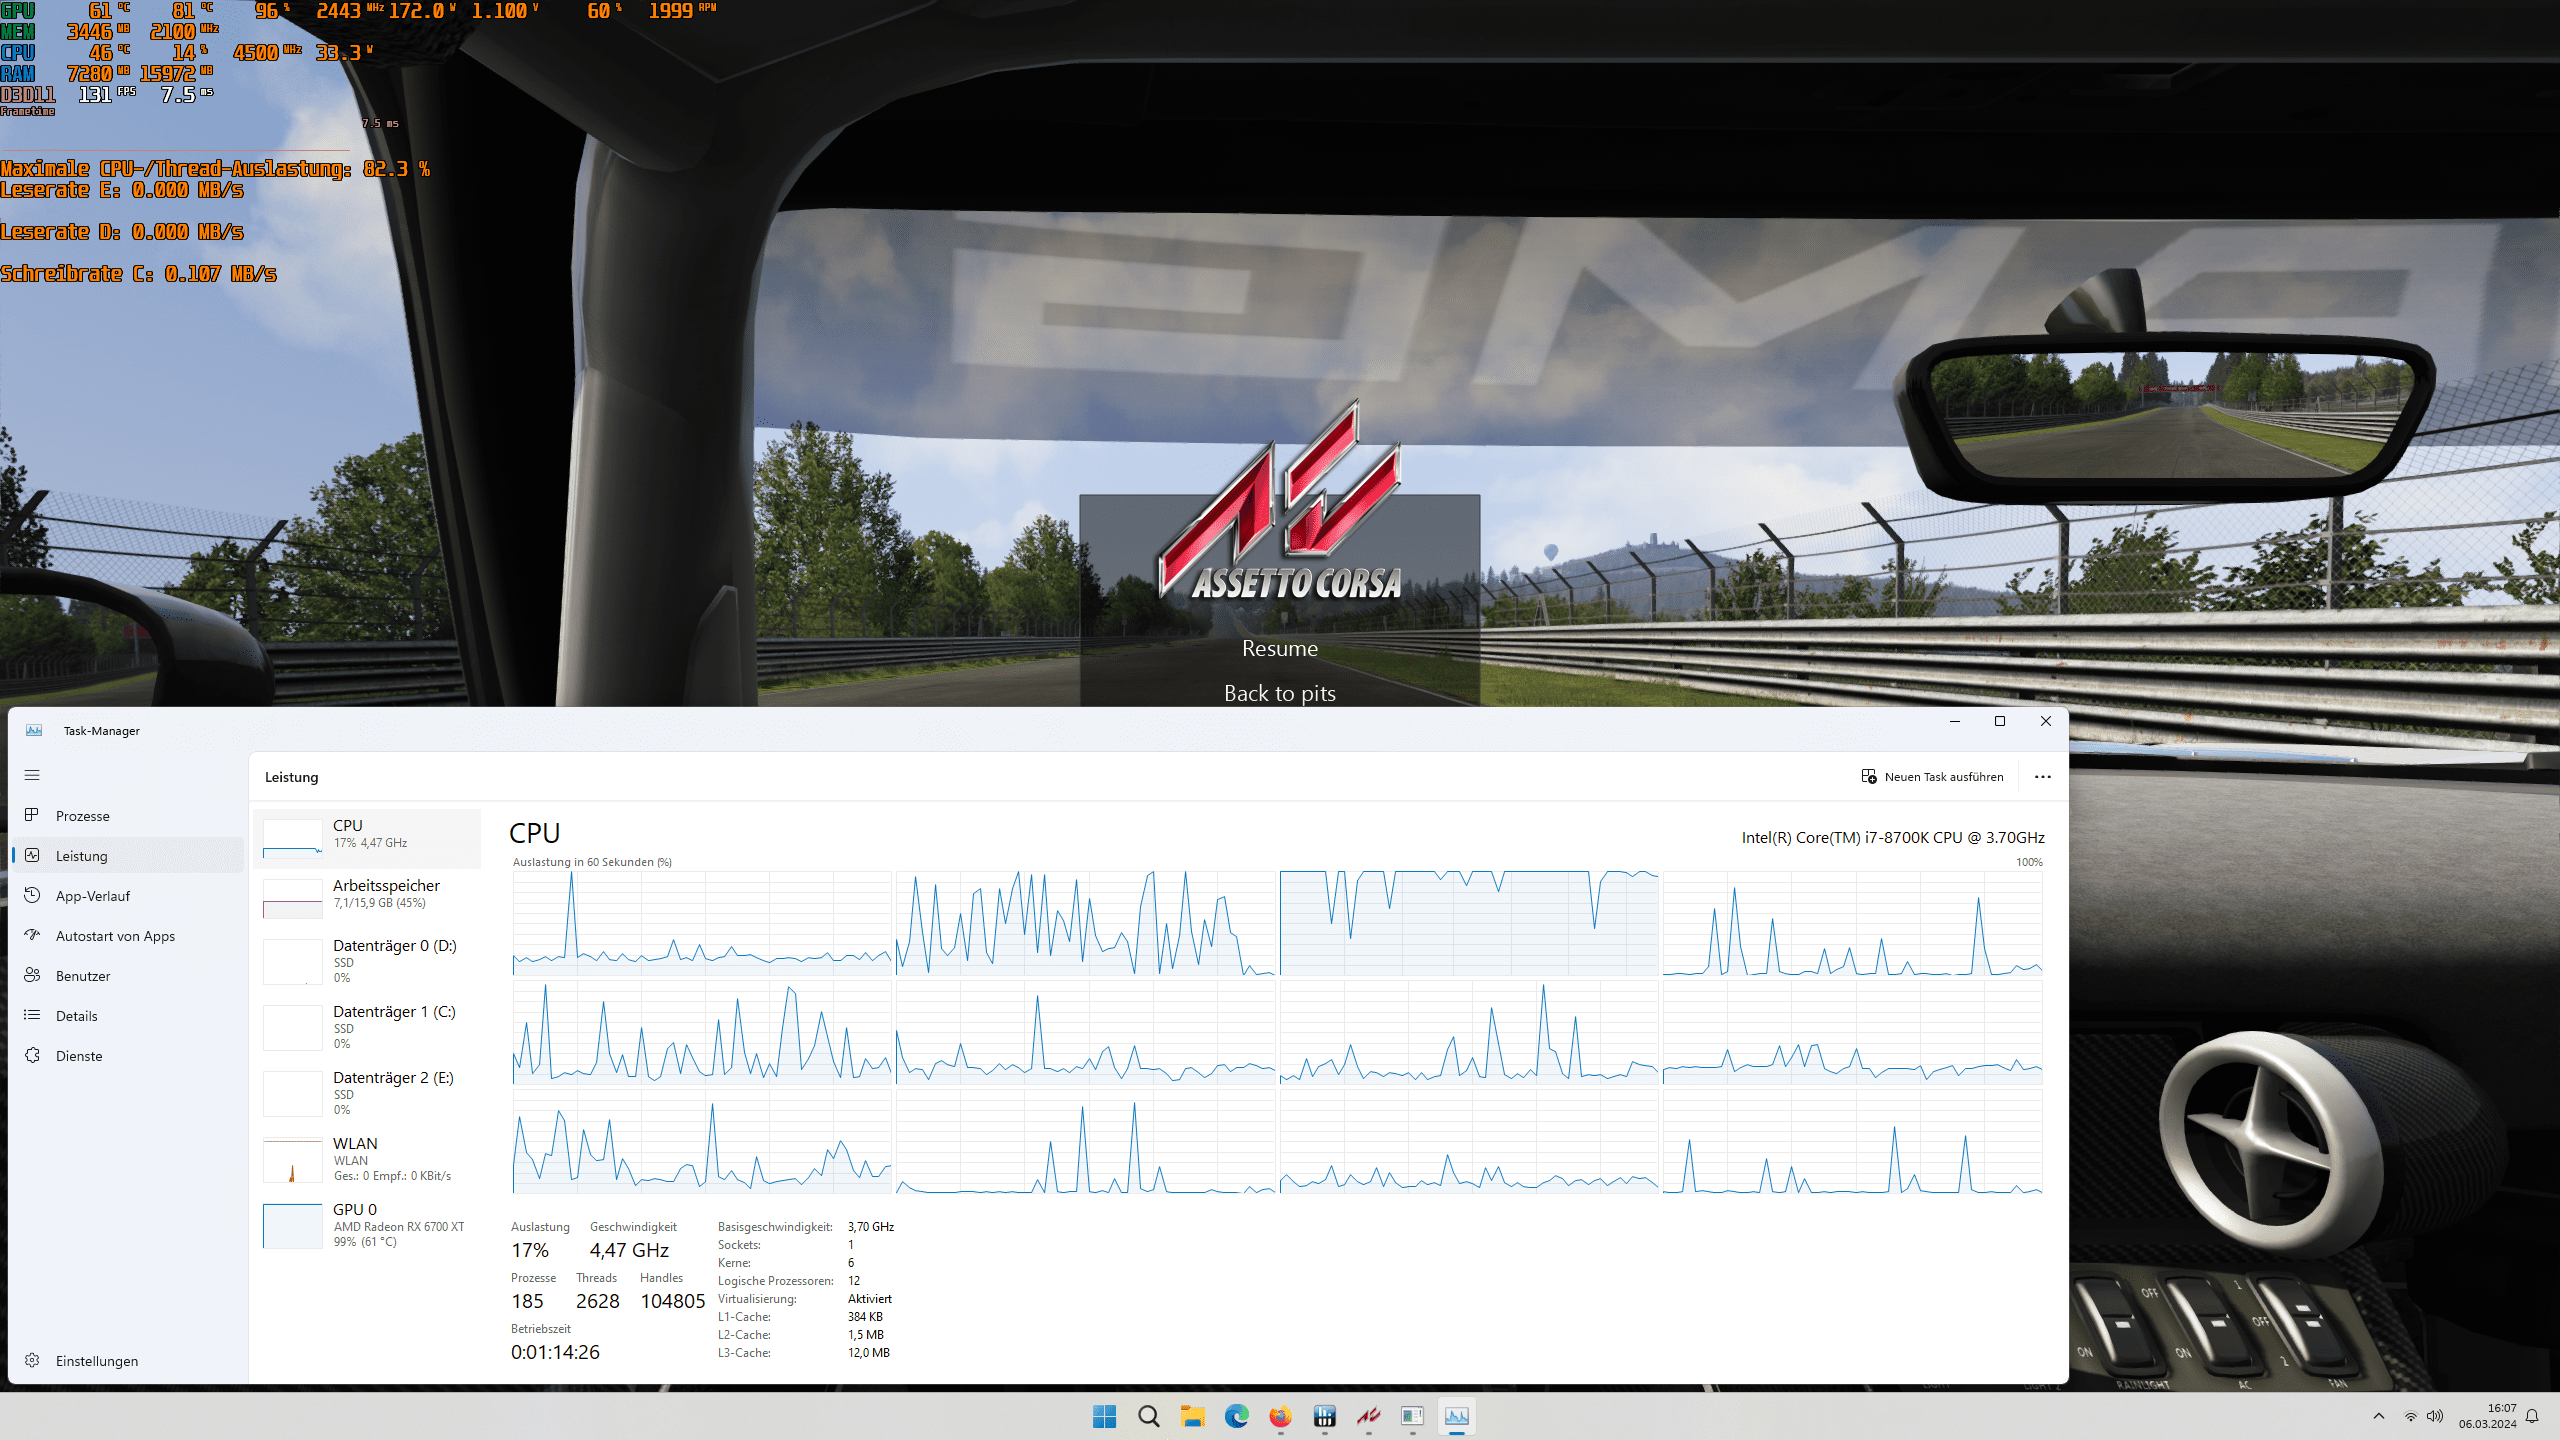Open Firefox from the taskbar
Viewport: 2560px width, 1440px height.
point(1280,1416)
